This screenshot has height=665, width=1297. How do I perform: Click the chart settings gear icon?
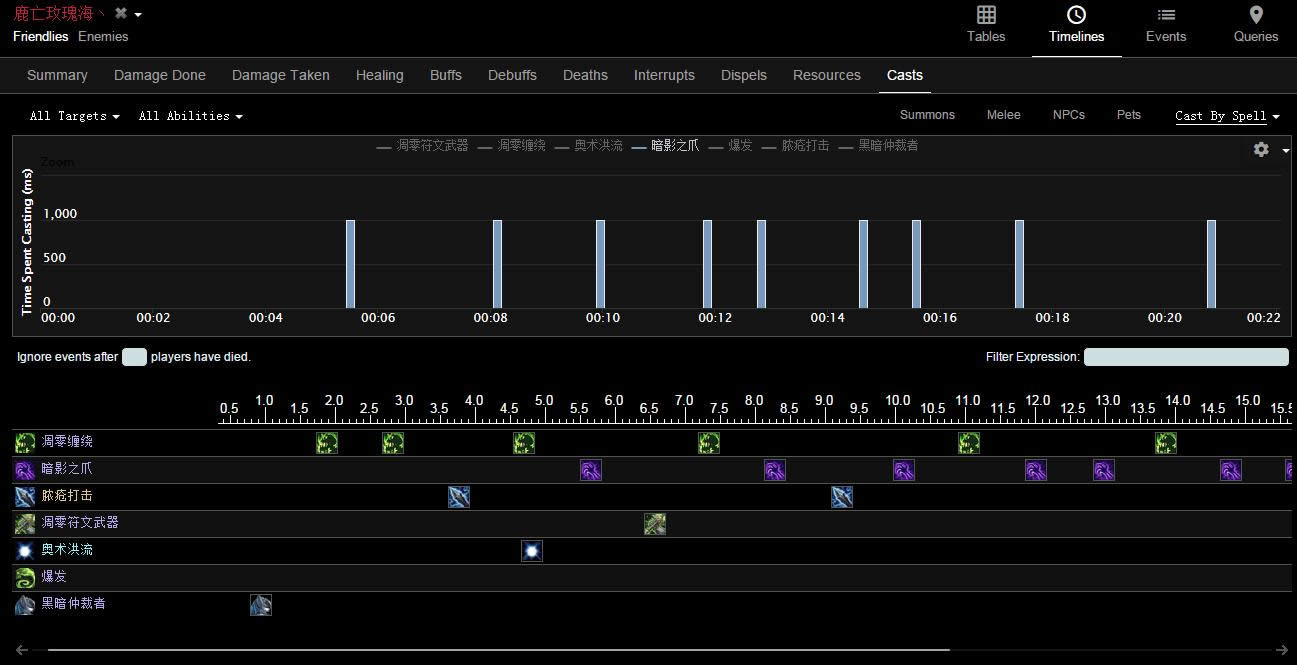coord(1261,149)
